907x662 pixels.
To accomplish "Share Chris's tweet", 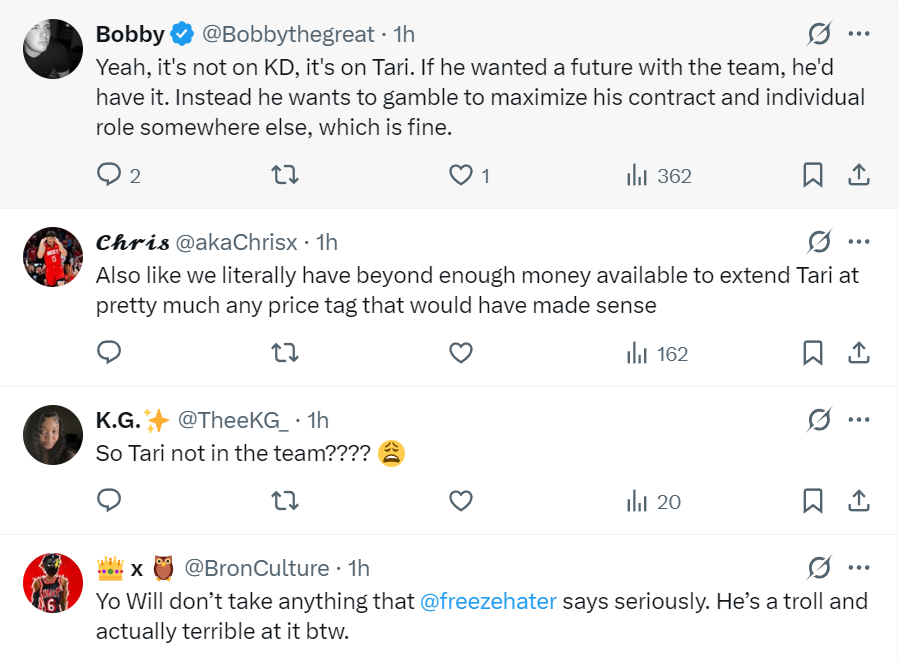I will tap(858, 353).
